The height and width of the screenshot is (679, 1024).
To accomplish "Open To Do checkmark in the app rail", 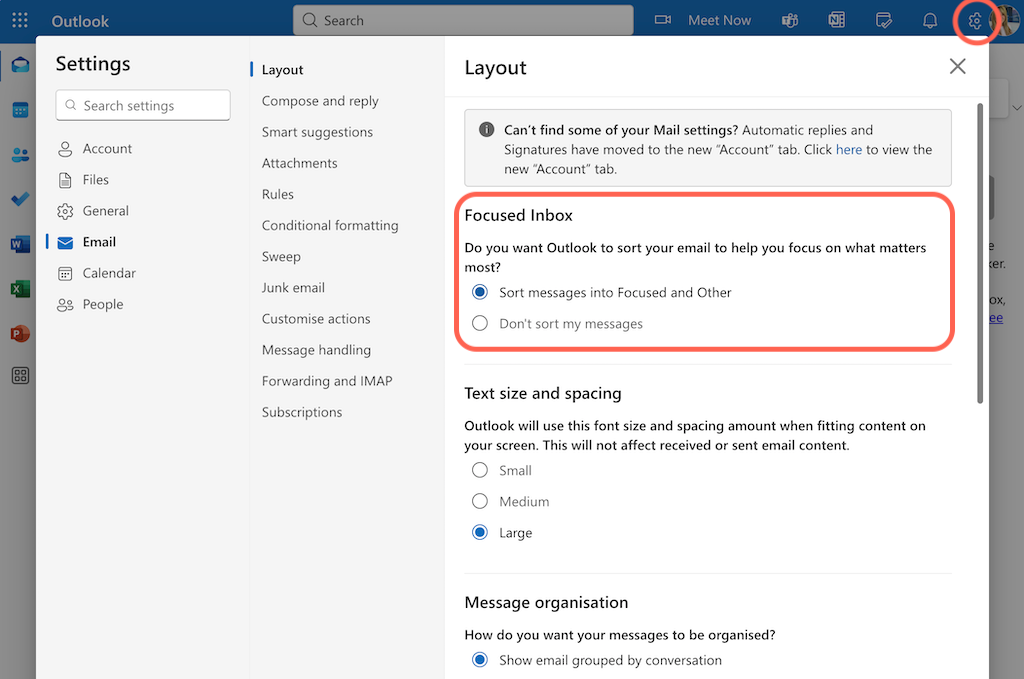I will coord(20,198).
